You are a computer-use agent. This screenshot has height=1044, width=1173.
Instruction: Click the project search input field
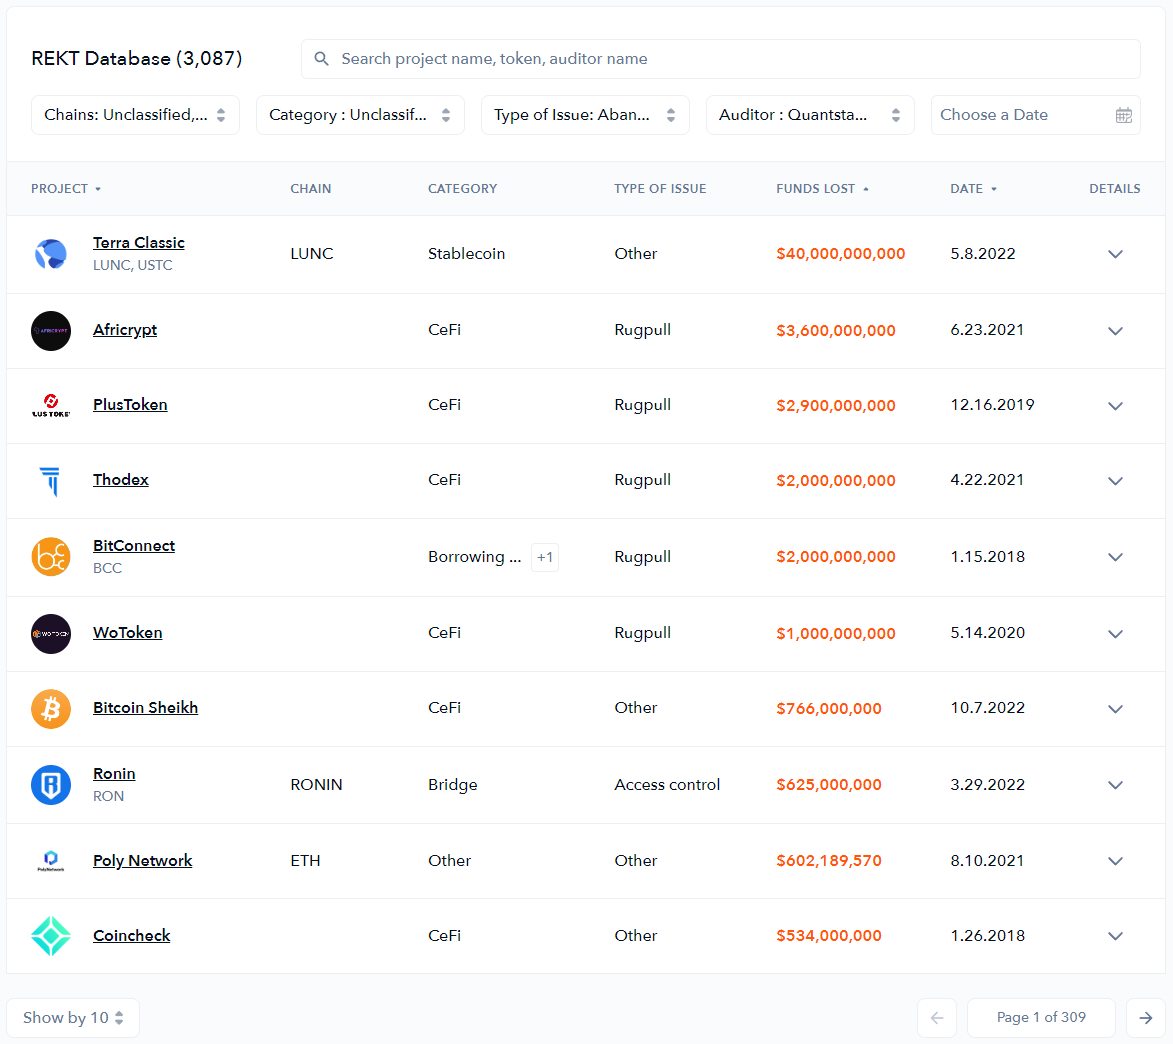pos(720,59)
